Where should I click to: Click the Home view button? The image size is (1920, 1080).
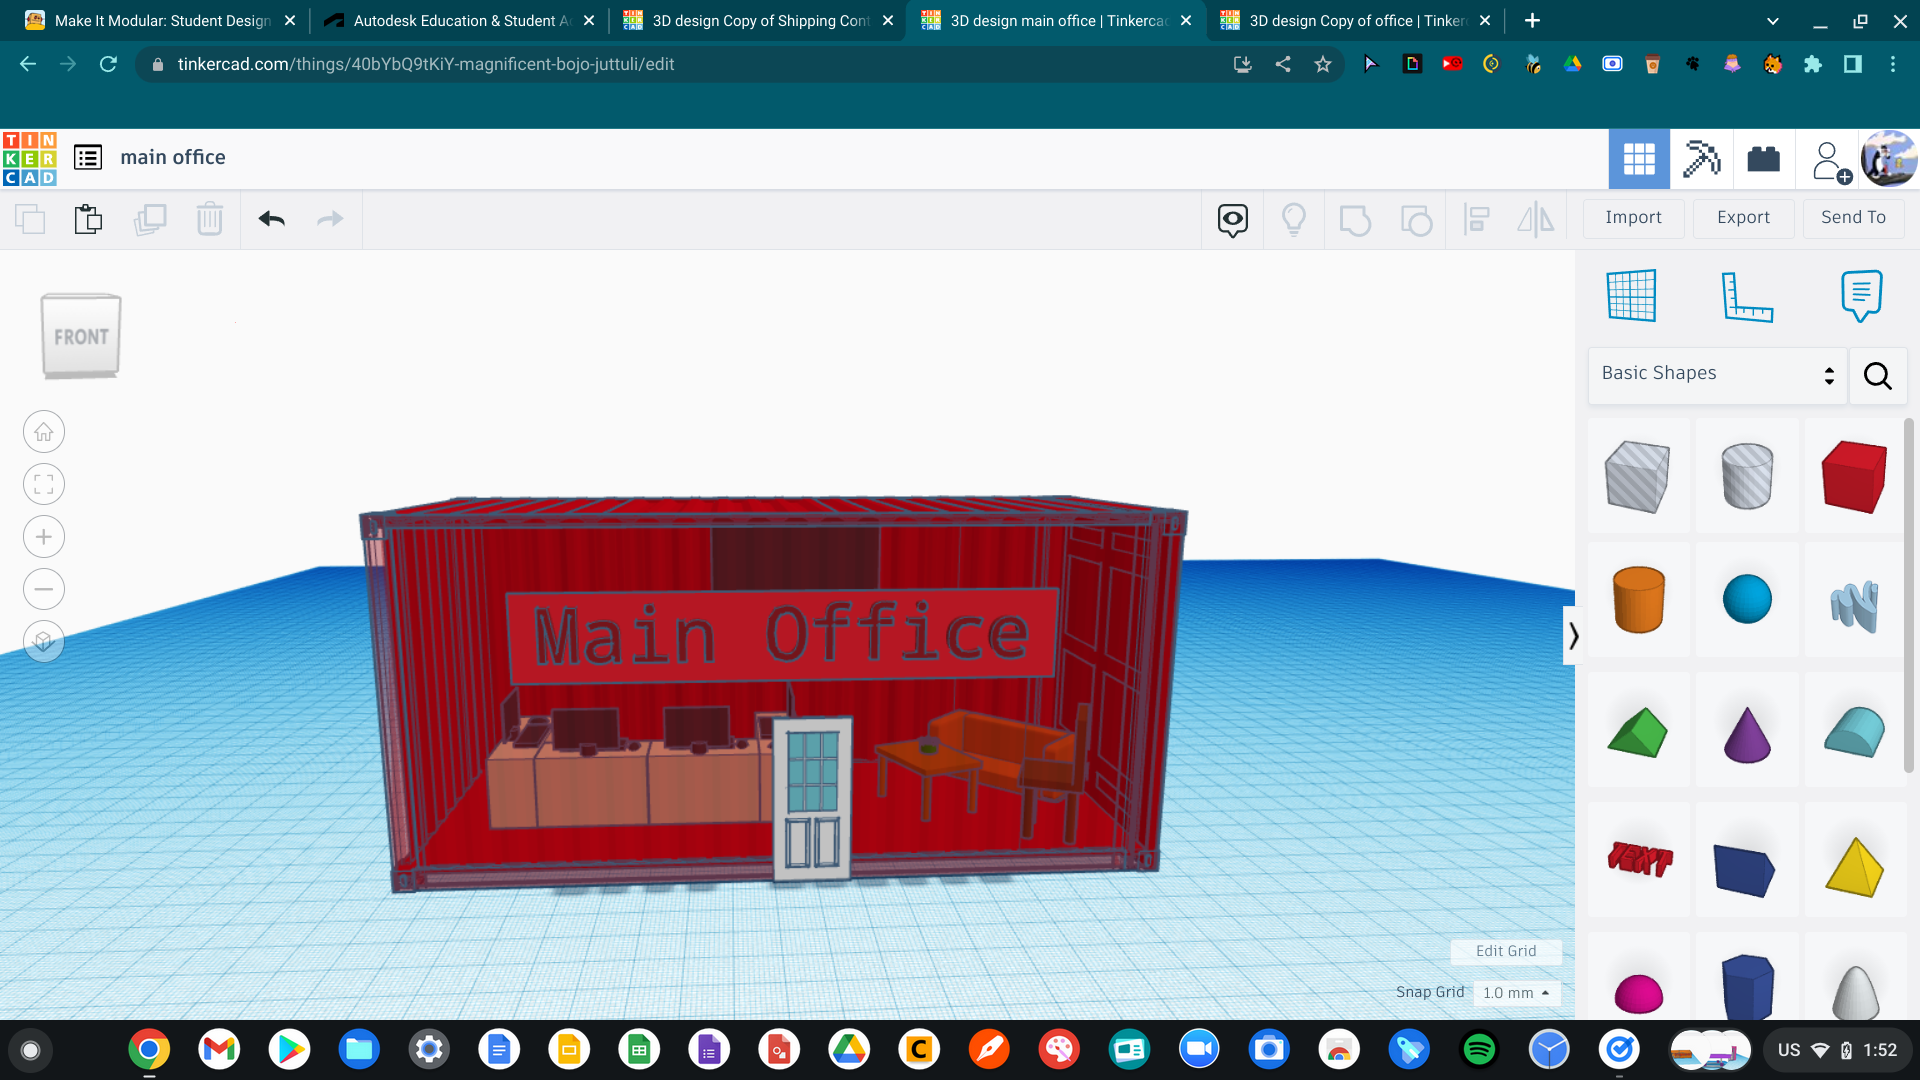tap(44, 432)
